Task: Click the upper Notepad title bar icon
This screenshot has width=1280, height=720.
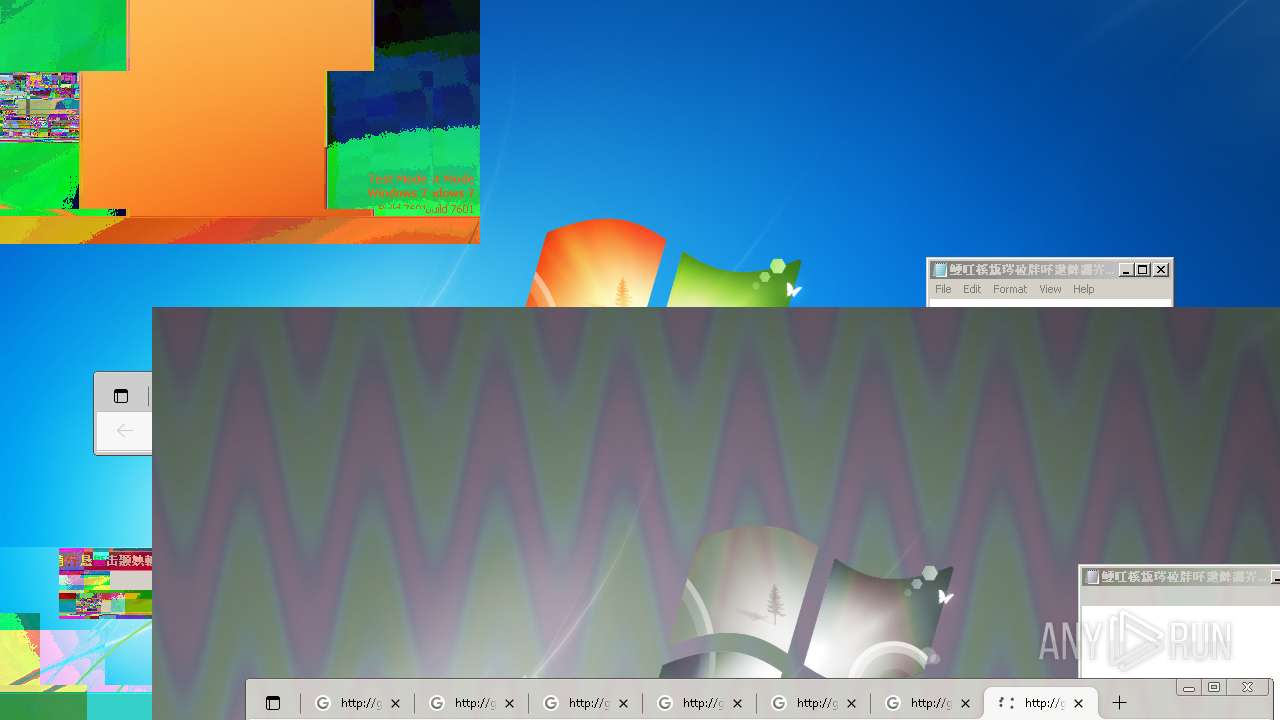Action: [940, 270]
